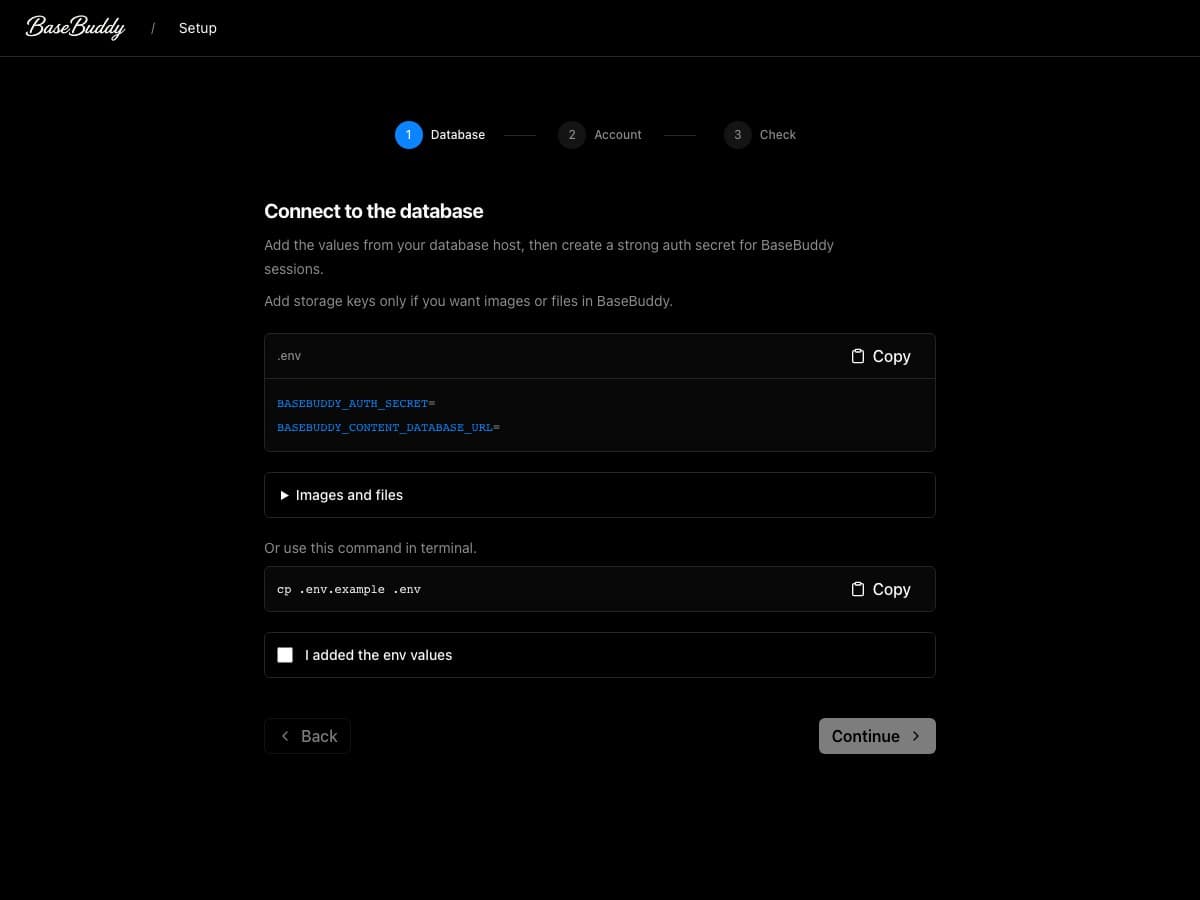Click the 'cp .env.example .env' command text
The height and width of the screenshot is (900, 1200).
click(349, 590)
